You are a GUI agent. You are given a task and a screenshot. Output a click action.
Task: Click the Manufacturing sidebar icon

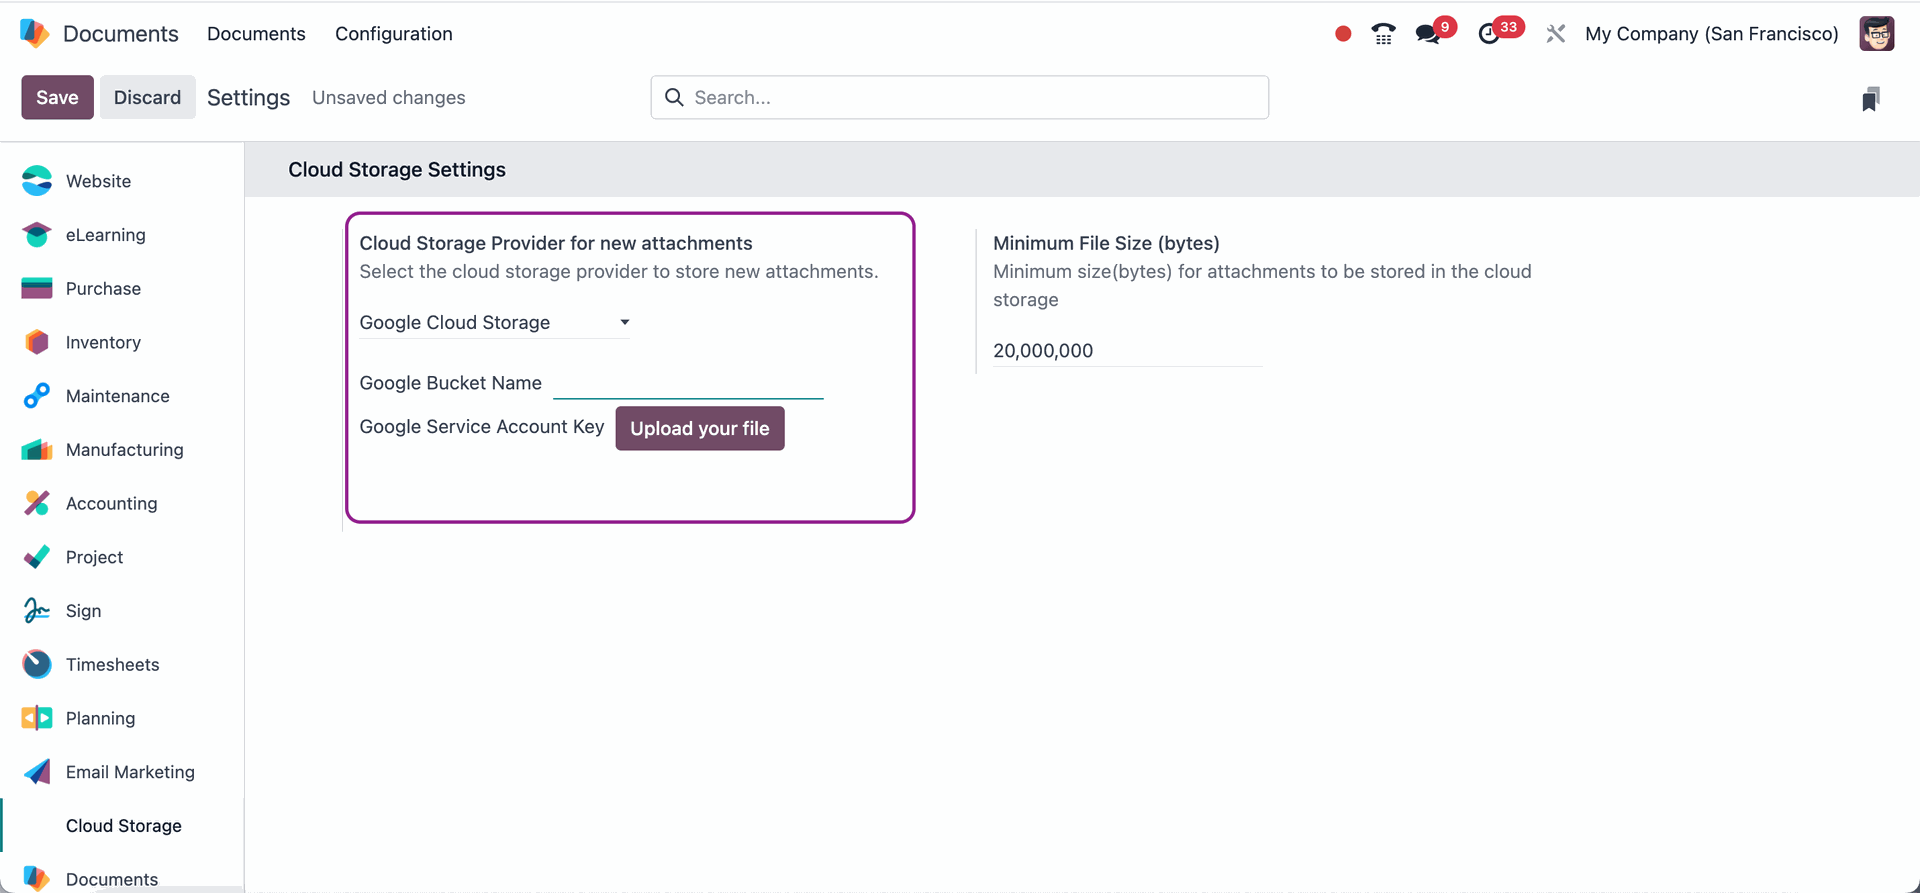coord(37,450)
